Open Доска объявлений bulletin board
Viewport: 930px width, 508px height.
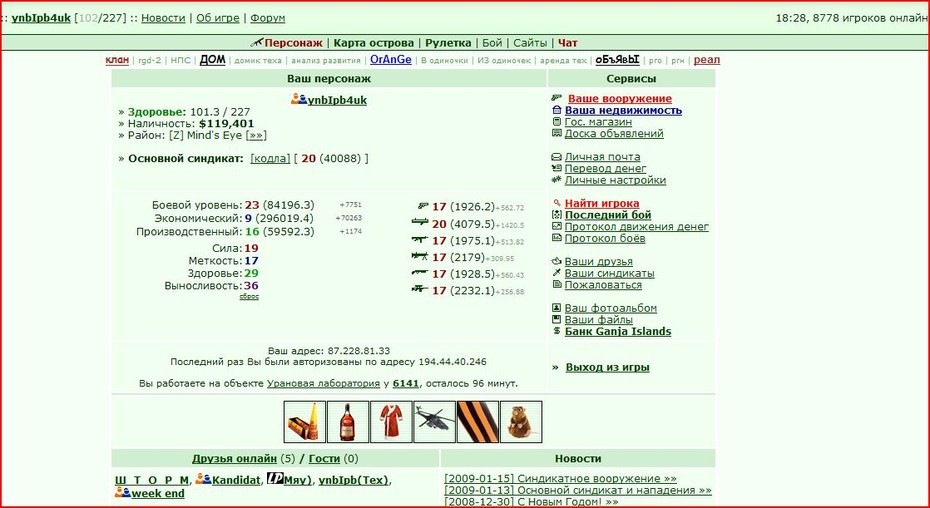614,134
